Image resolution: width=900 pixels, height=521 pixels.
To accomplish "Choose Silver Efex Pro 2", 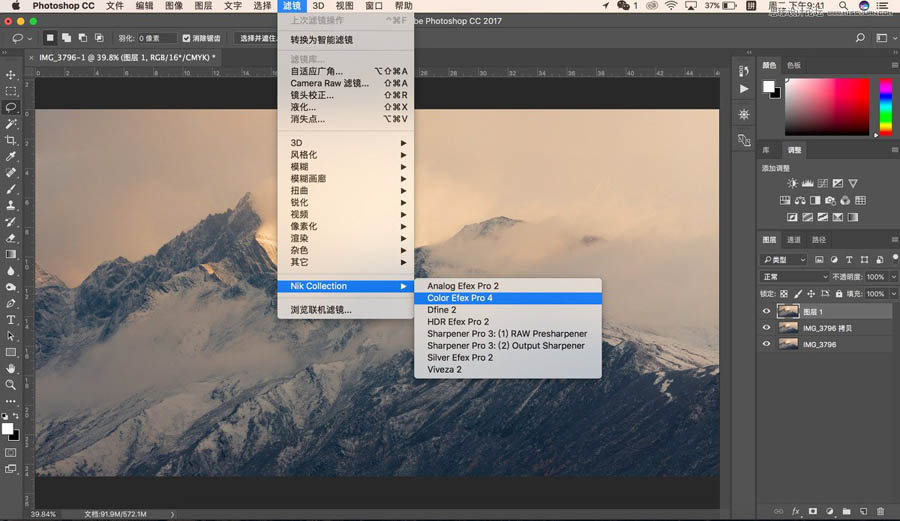I will tap(507, 357).
